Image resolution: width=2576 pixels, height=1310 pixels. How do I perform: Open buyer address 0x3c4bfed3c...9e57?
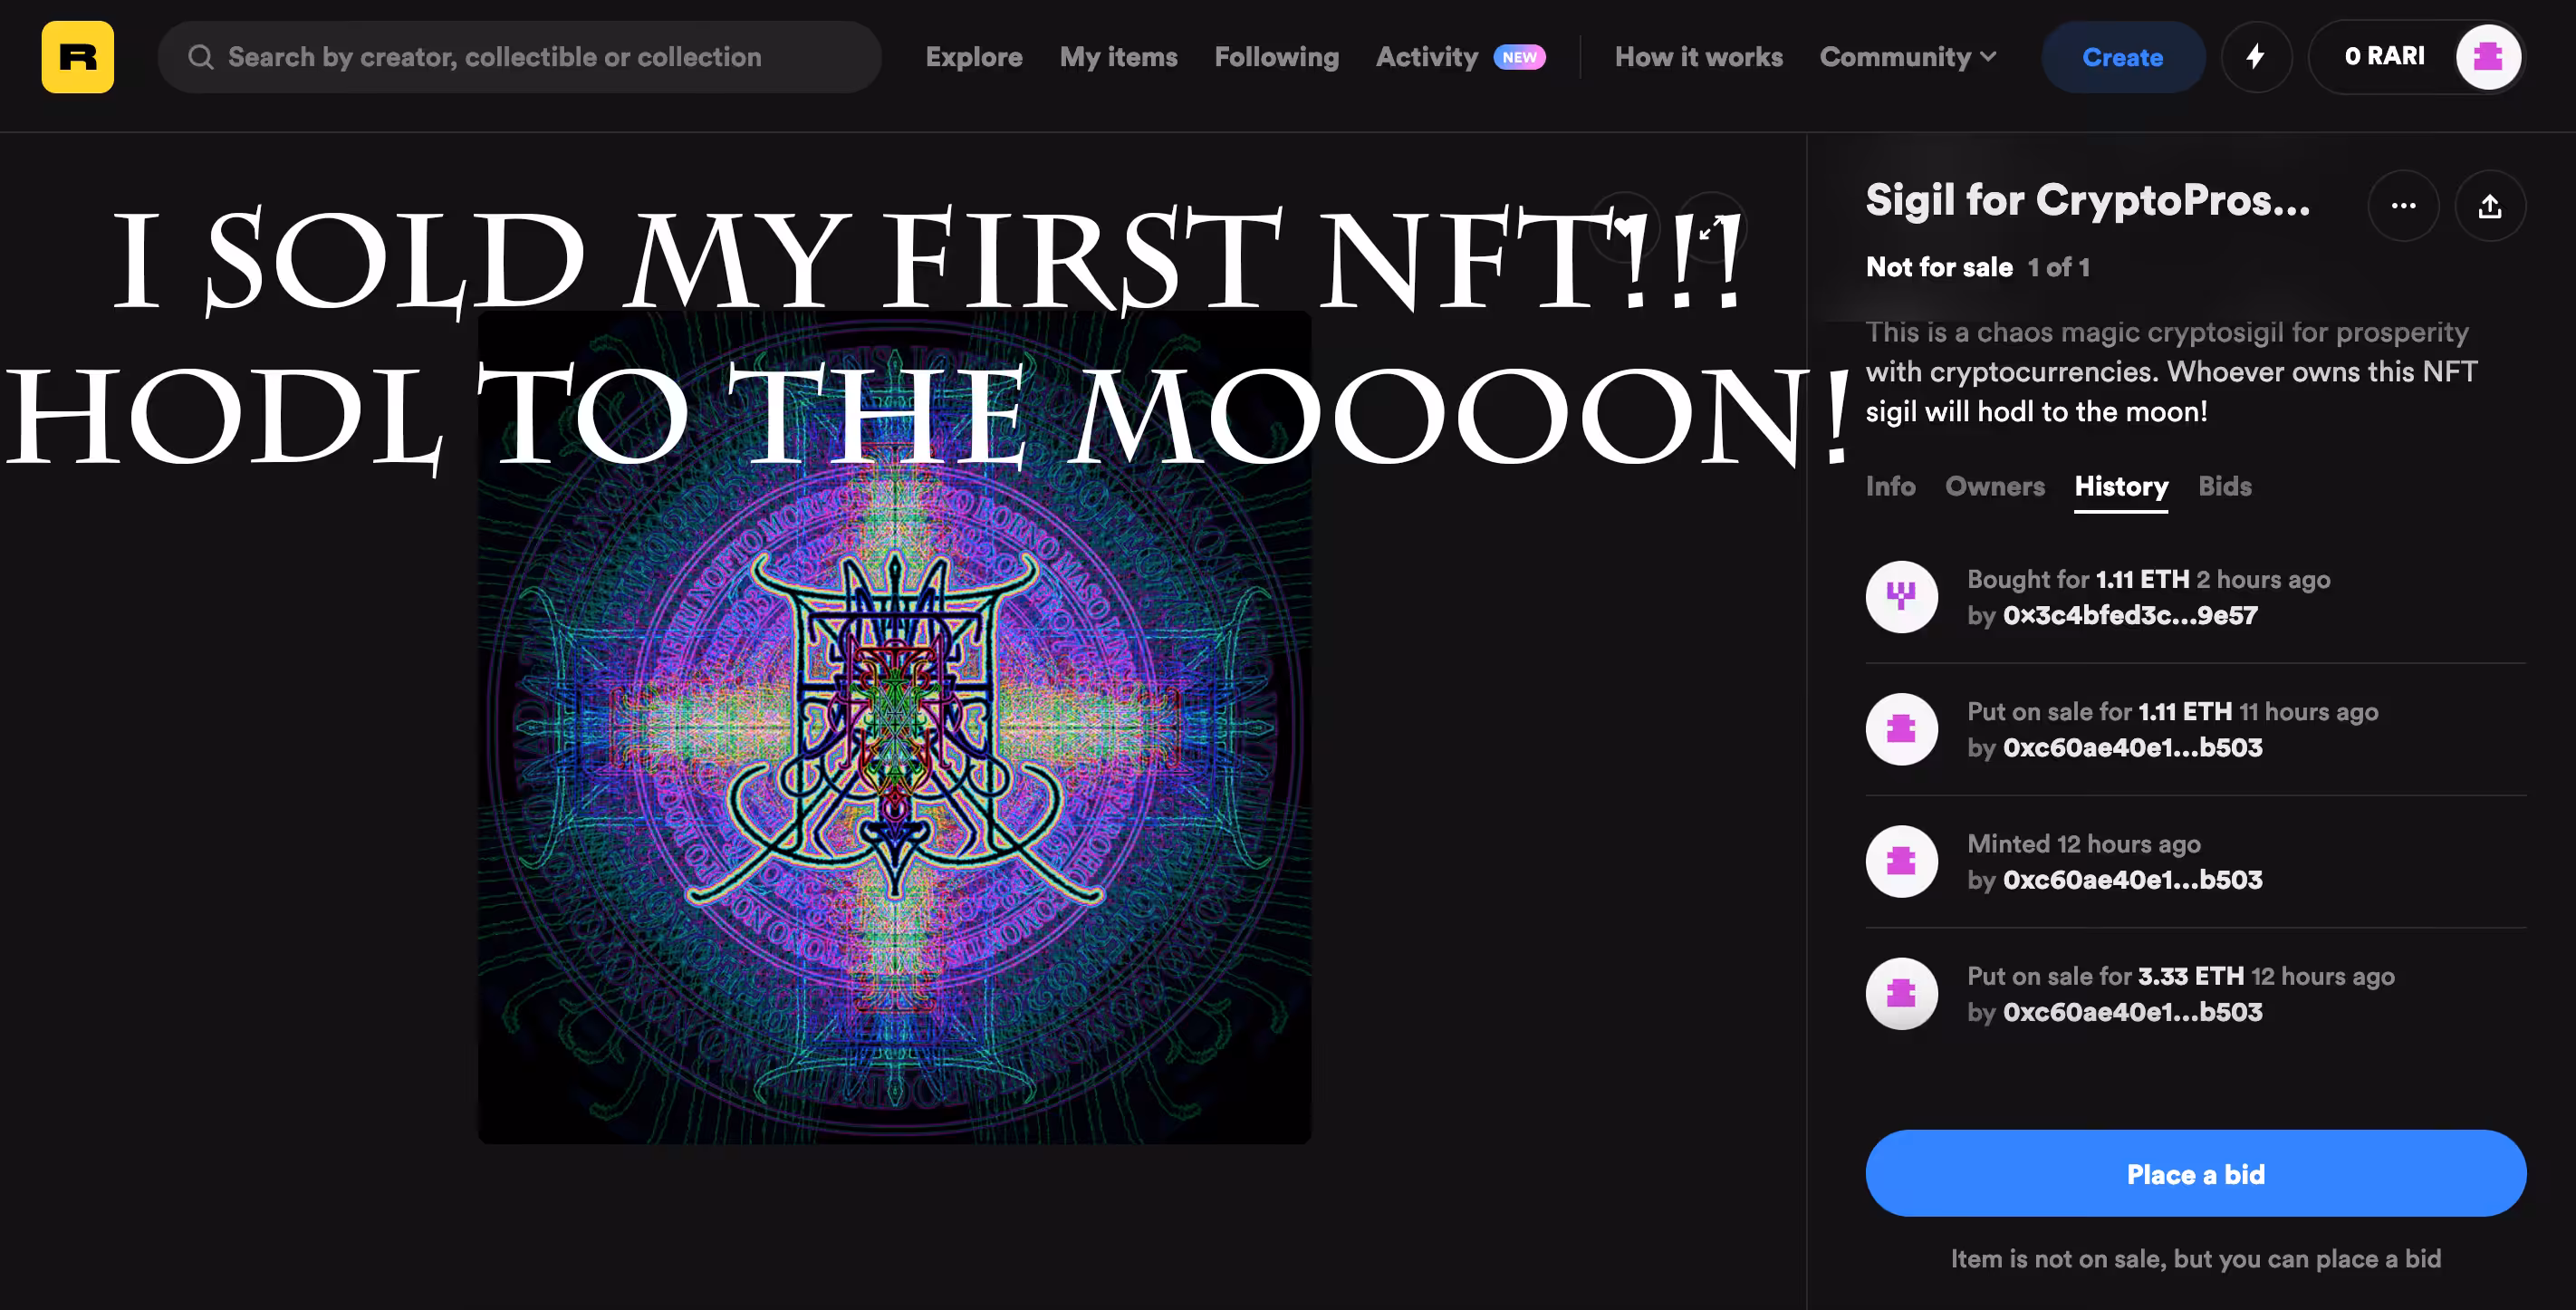tap(2130, 615)
